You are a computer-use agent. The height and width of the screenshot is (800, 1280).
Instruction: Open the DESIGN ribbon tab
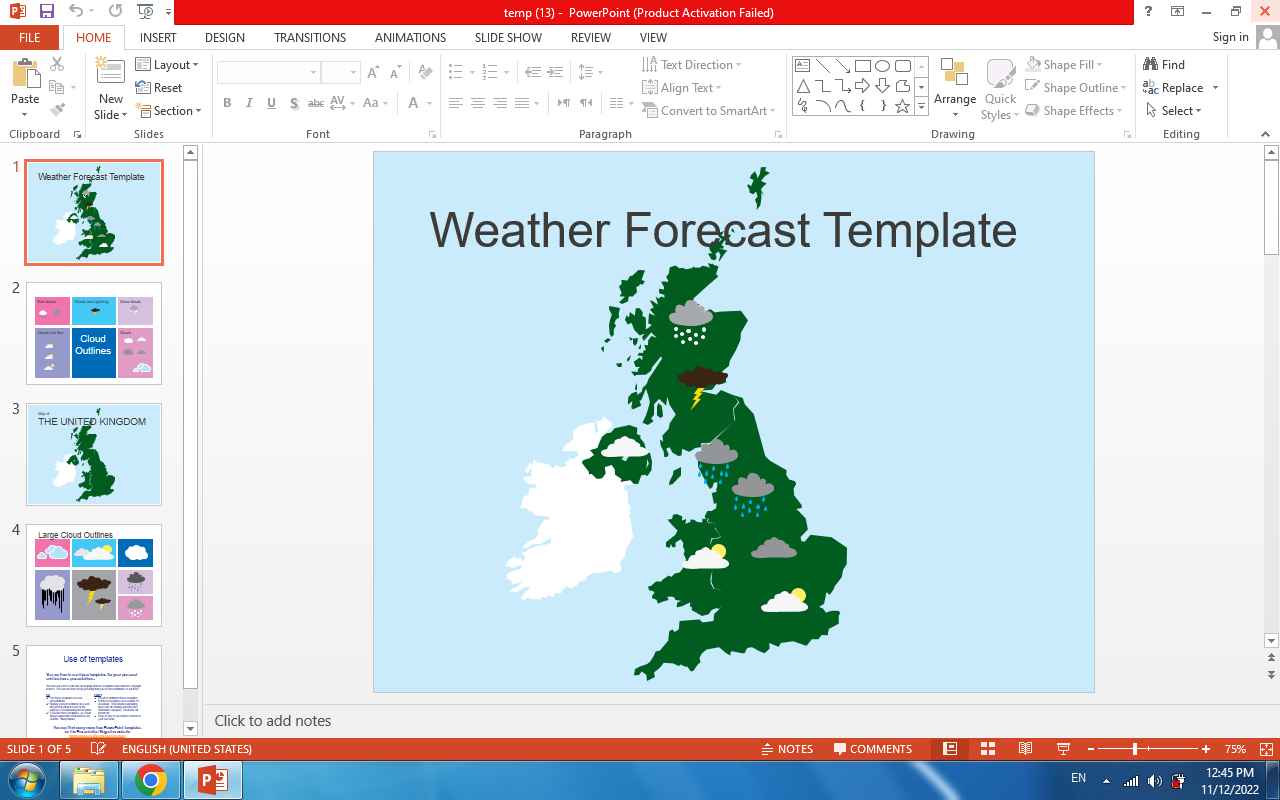224,37
